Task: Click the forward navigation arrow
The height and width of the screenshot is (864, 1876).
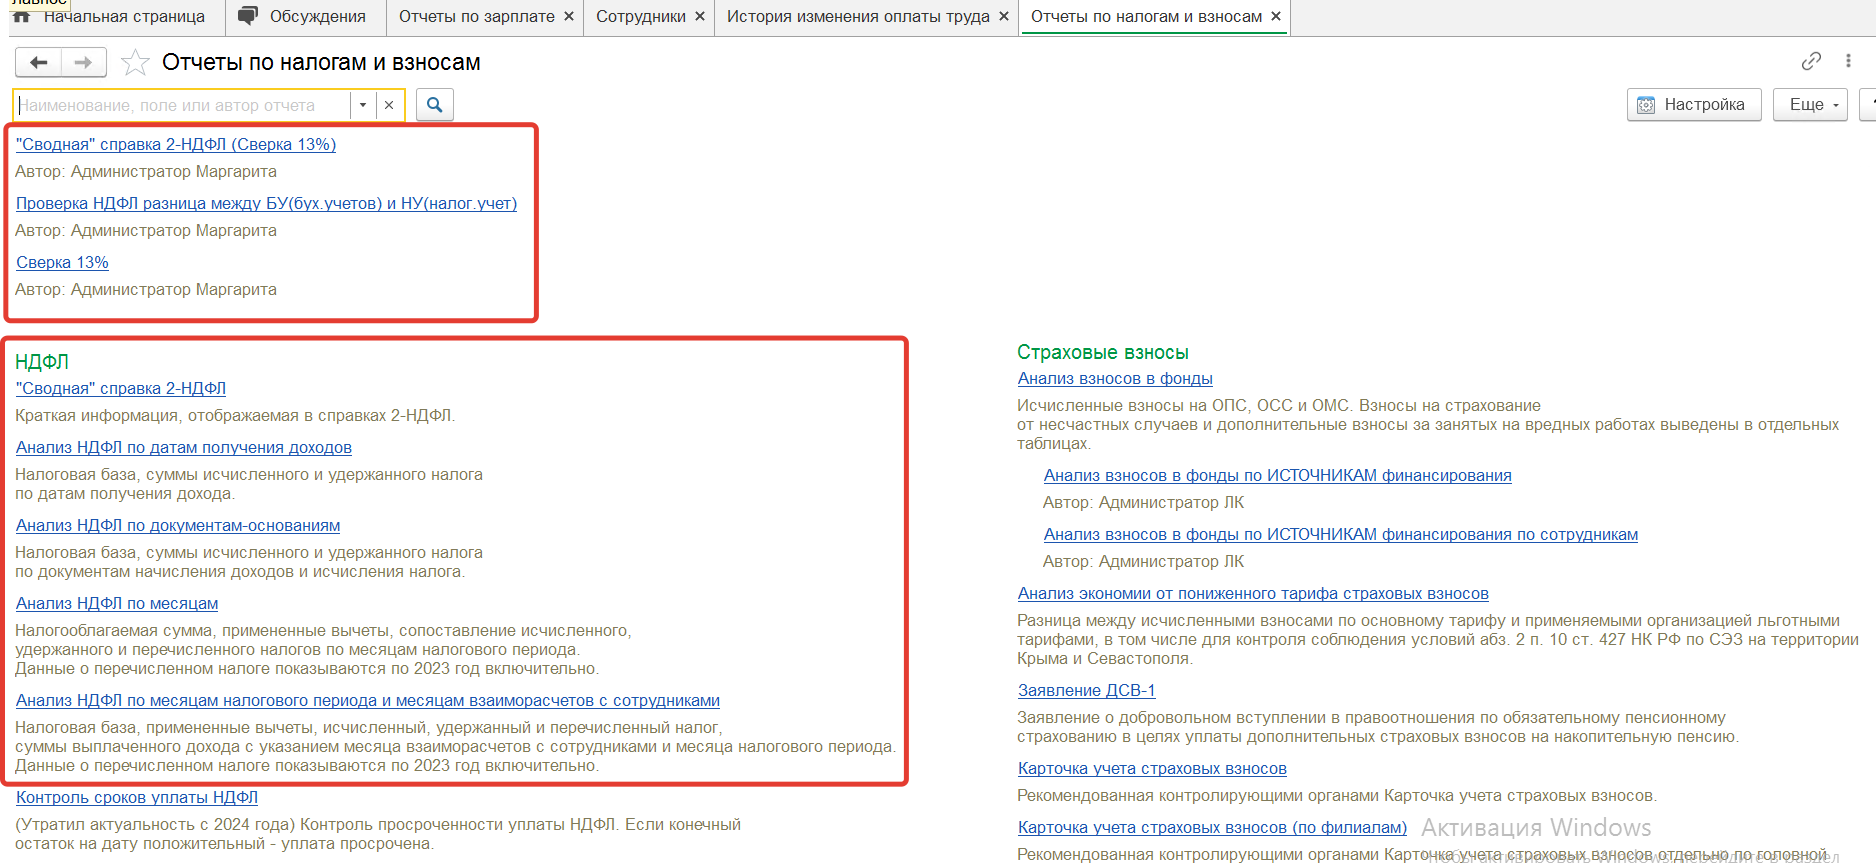Action: click(84, 63)
